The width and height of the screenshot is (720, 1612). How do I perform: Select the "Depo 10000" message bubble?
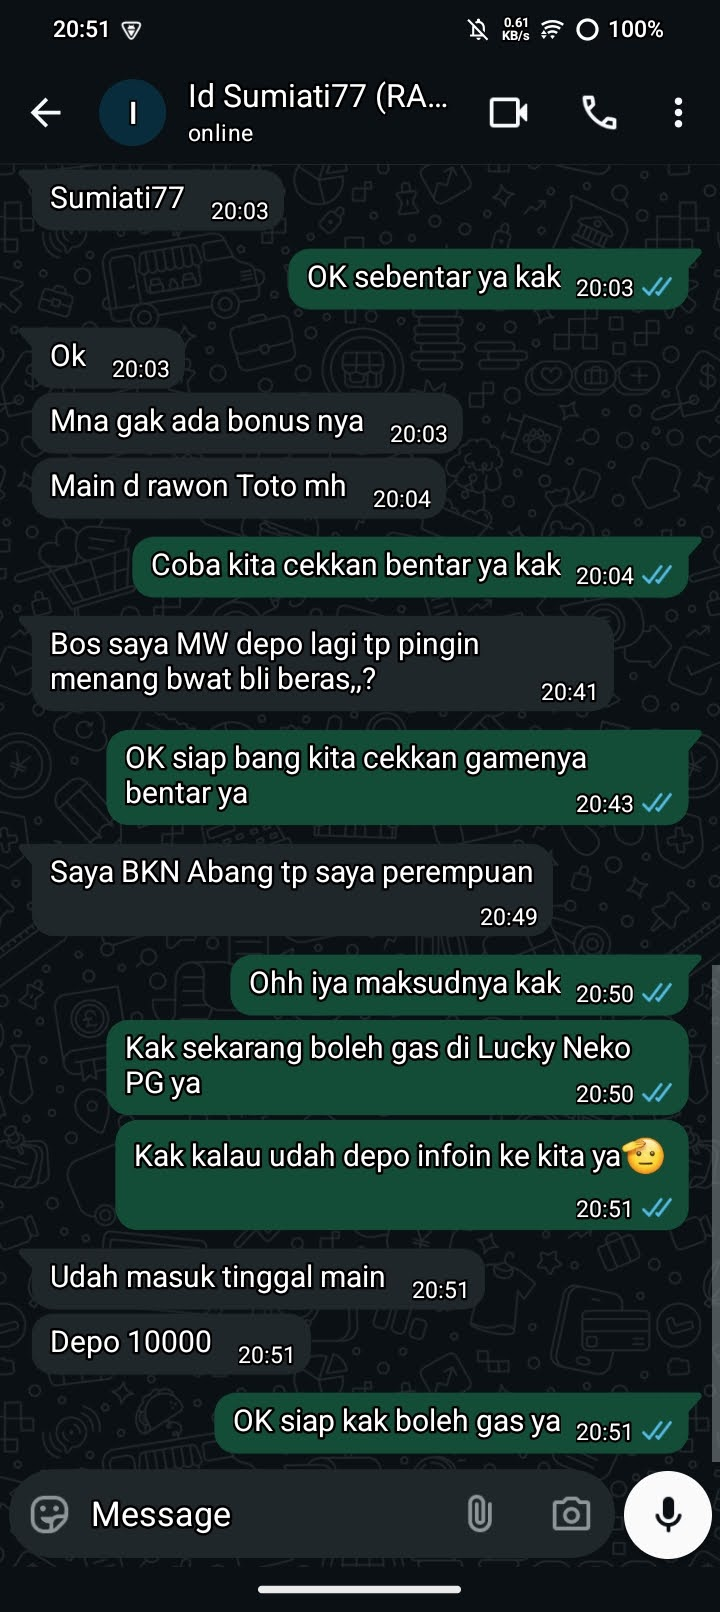[171, 1345]
